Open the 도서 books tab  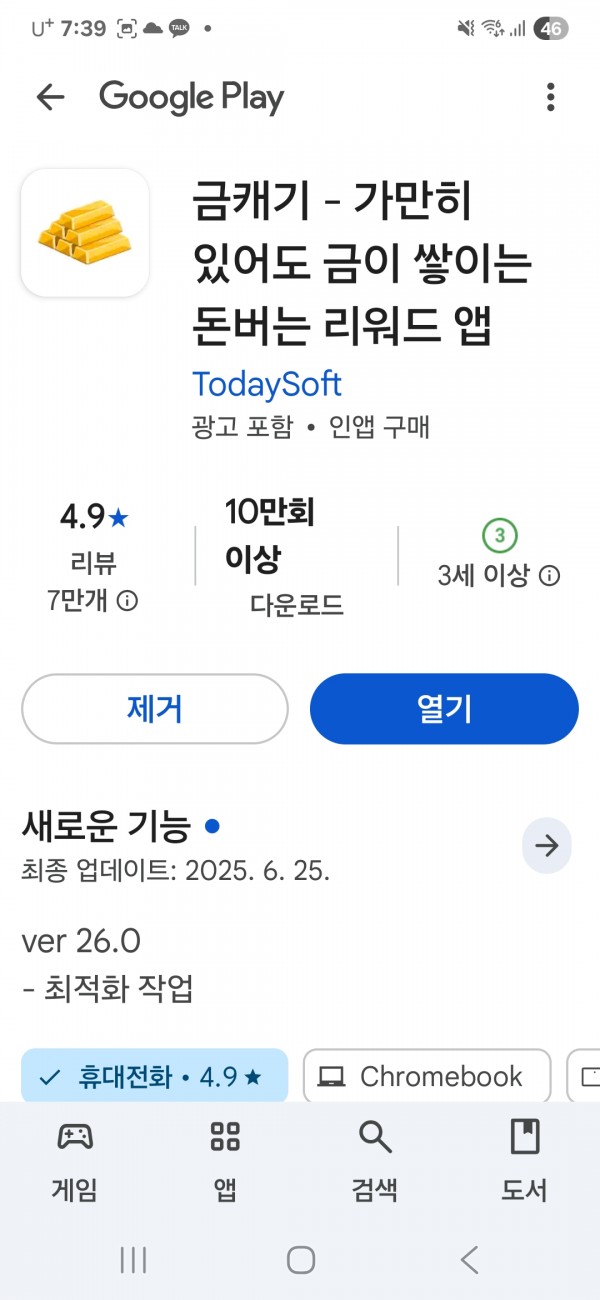pyautogui.click(x=525, y=1160)
